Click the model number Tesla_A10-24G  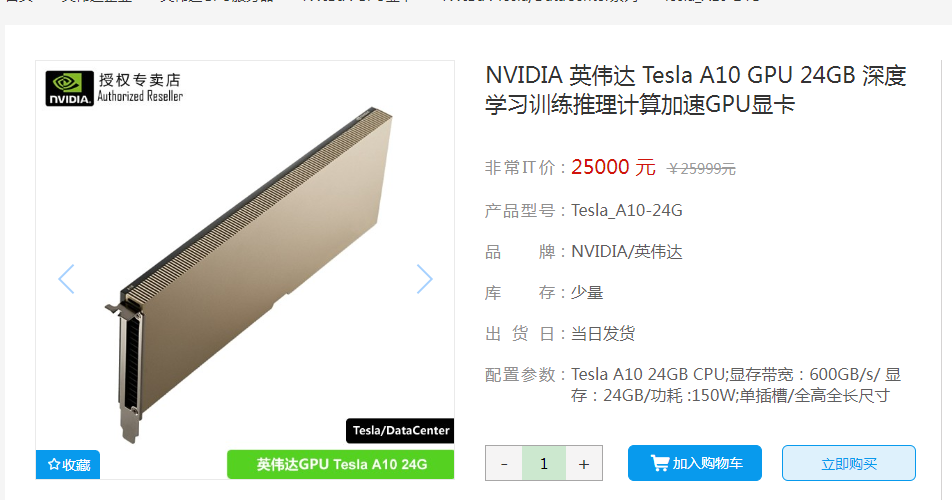click(627, 211)
